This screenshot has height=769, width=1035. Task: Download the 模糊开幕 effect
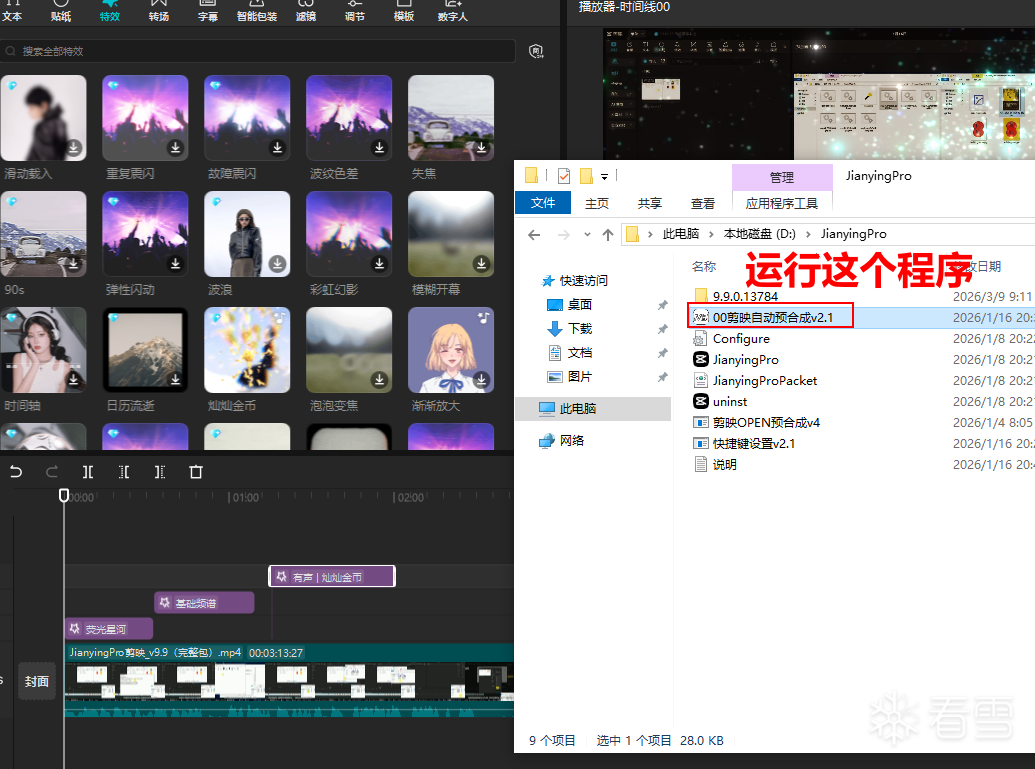(481, 263)
